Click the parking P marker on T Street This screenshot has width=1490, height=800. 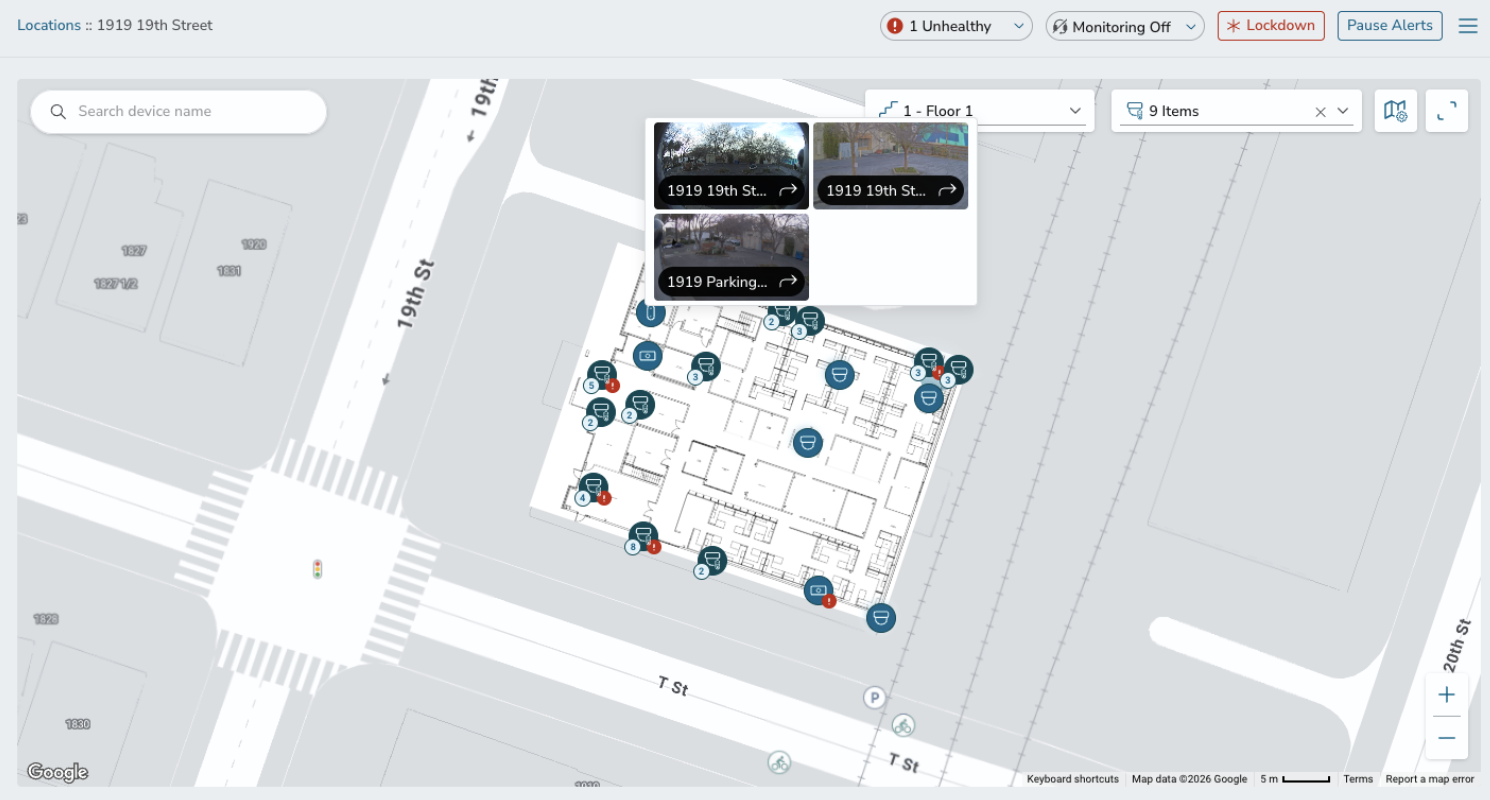(x=874, y=697)
